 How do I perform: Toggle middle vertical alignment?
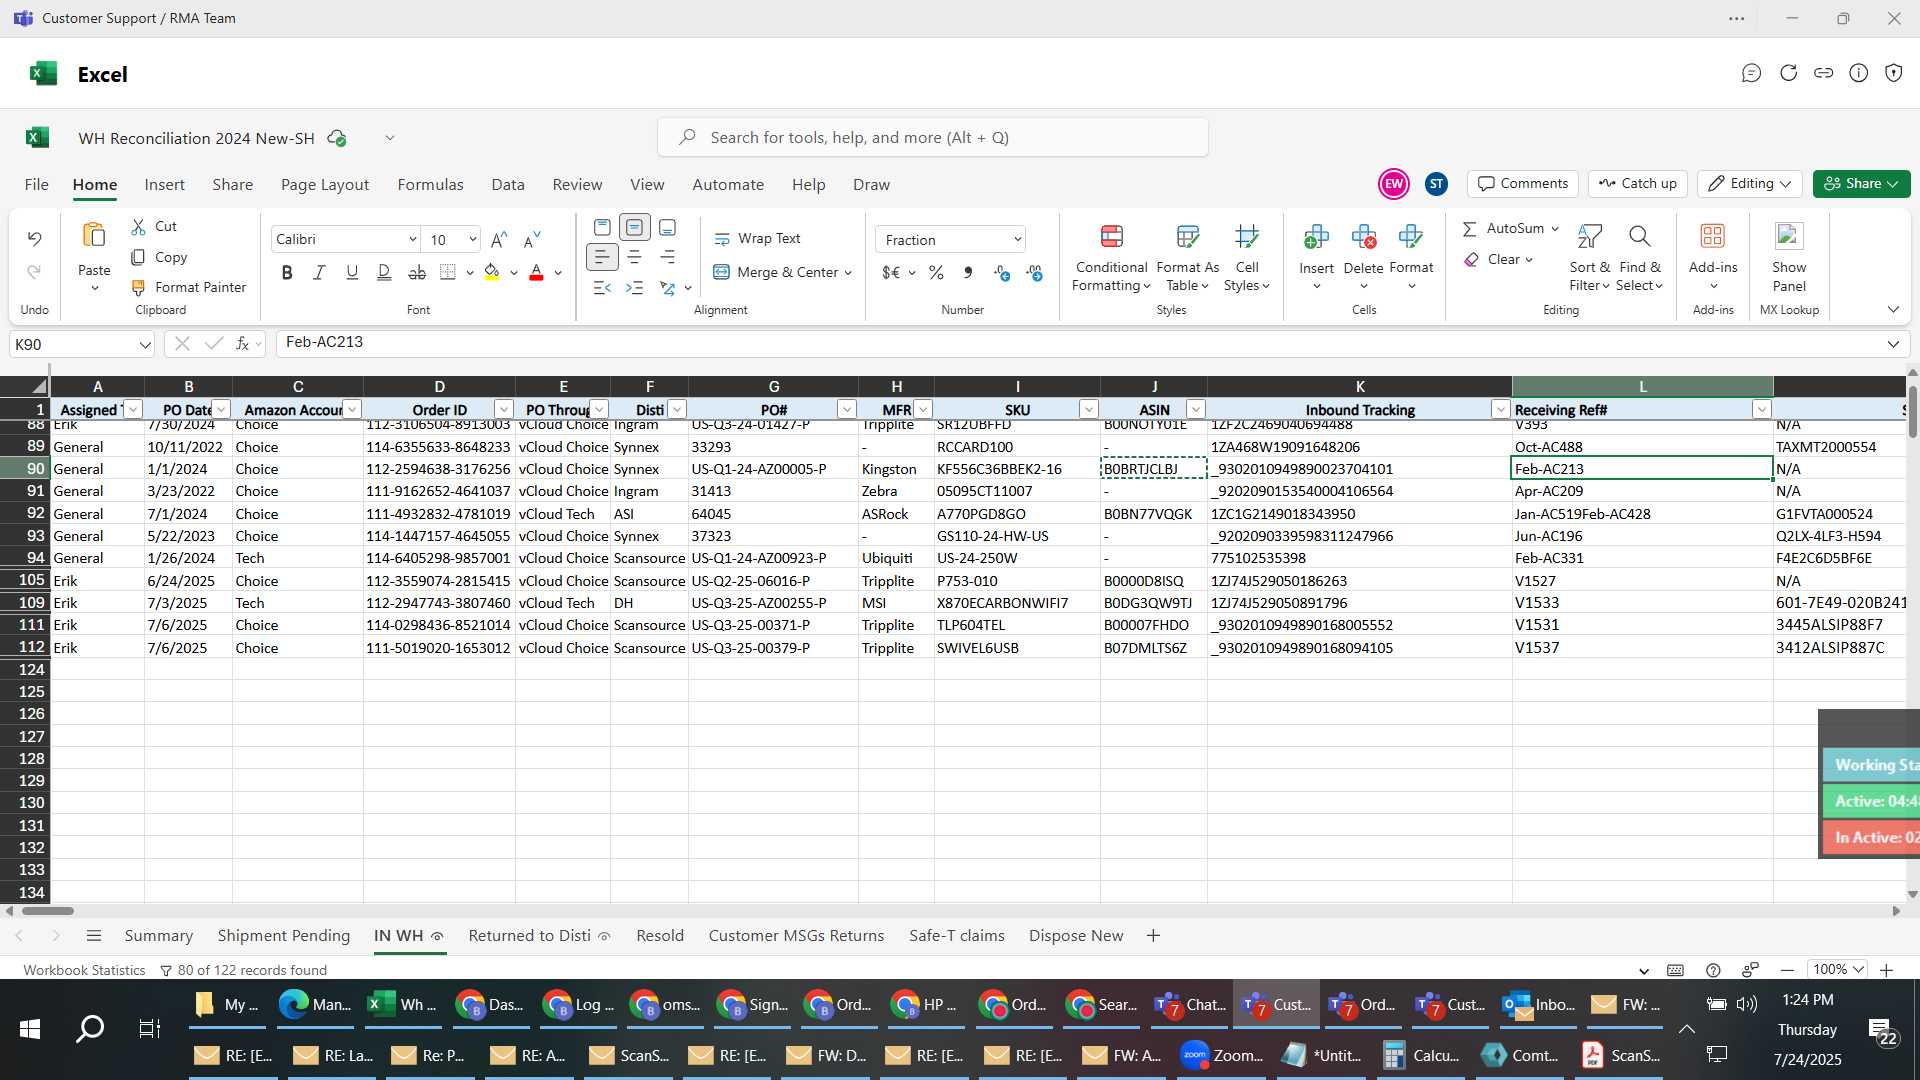point(634,228)
